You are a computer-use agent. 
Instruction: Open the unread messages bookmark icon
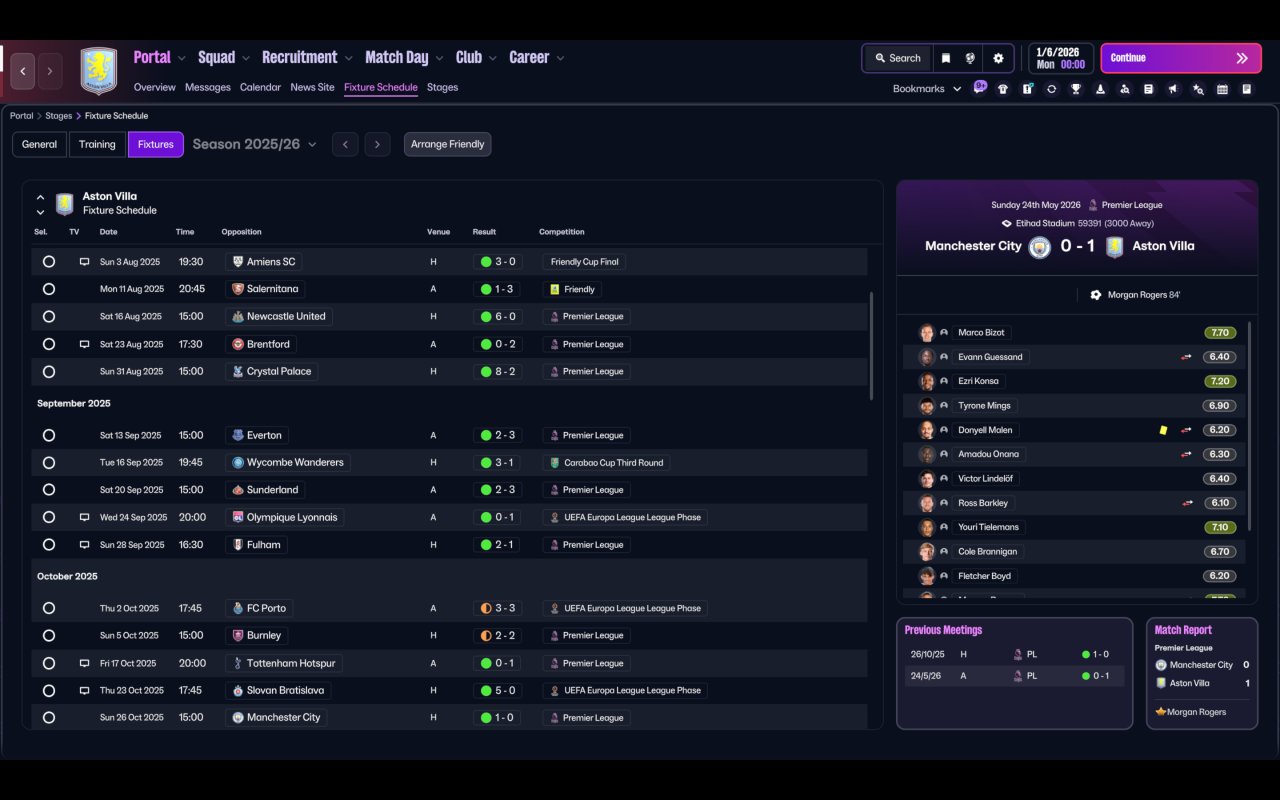pyautogui.click(x=980, y=88)
